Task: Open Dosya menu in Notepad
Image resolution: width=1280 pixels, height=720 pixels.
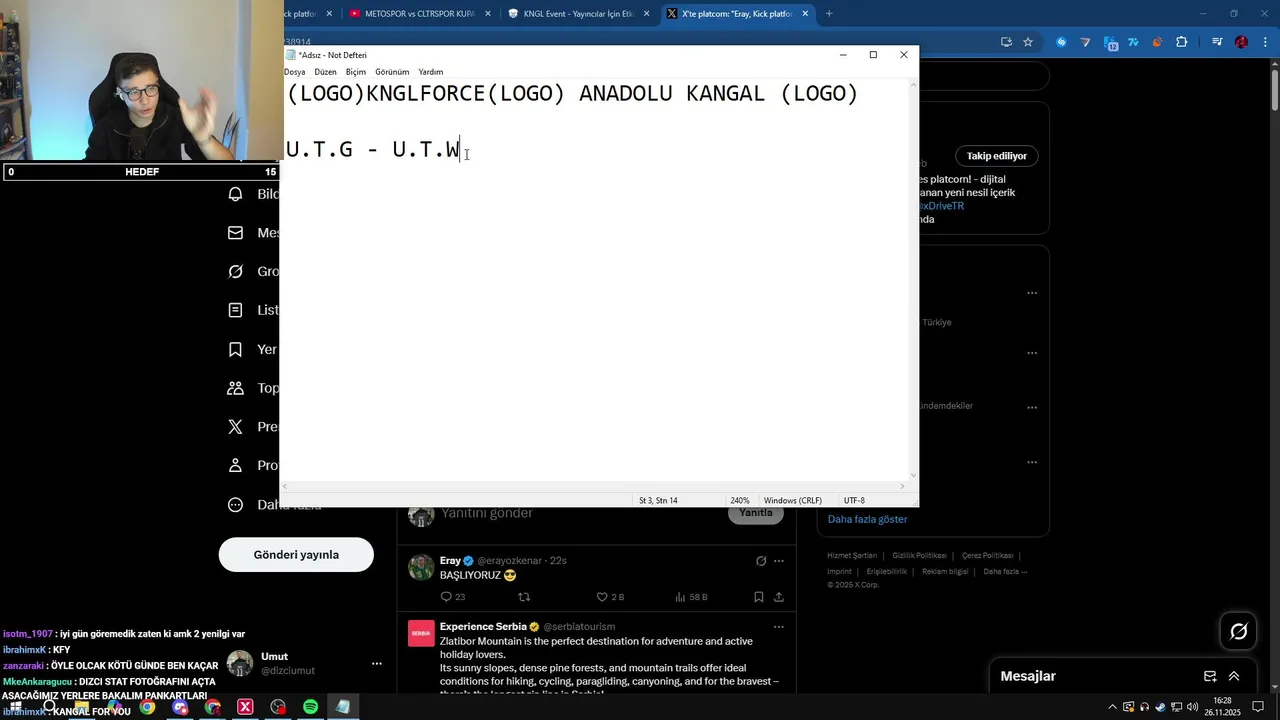Action: coord(294,72)
